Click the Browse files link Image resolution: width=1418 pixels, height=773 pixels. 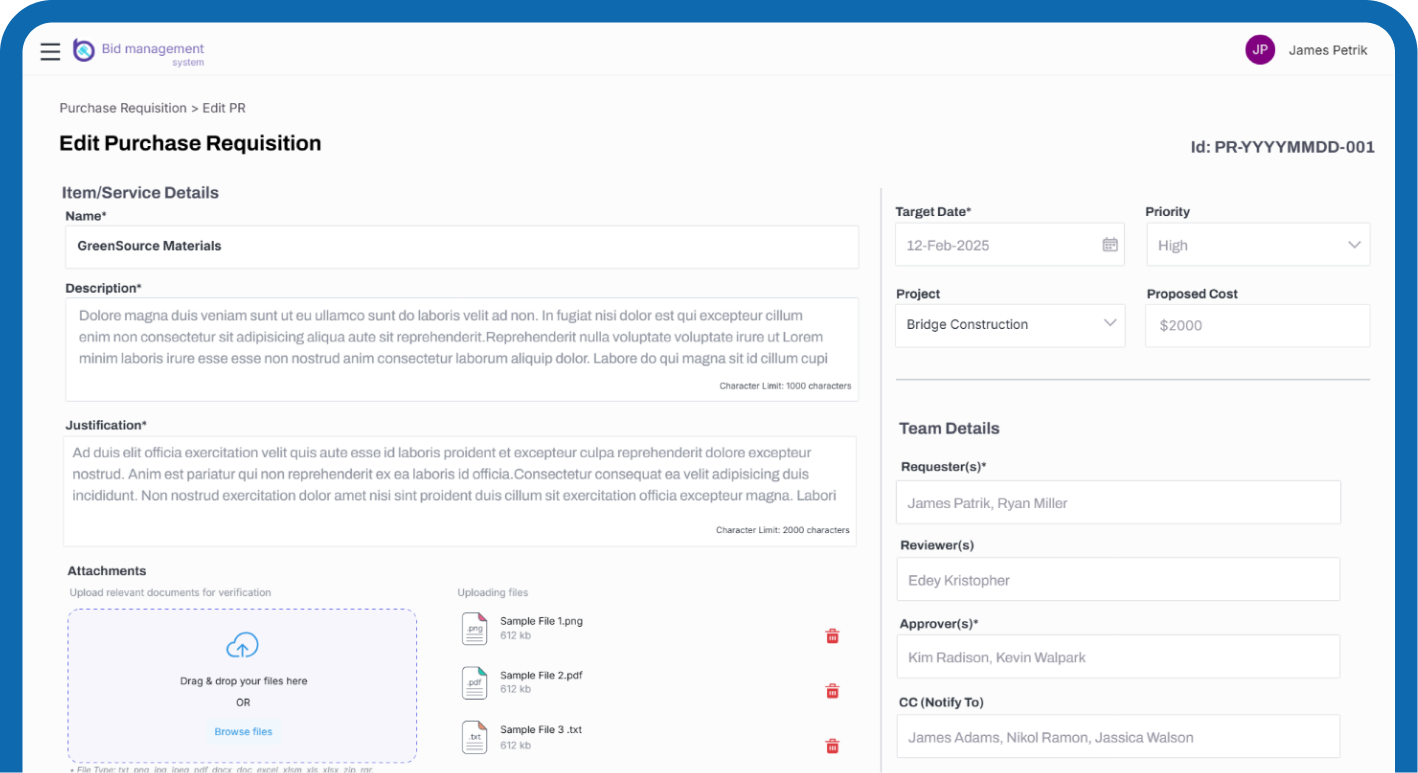tap(242, 731)
